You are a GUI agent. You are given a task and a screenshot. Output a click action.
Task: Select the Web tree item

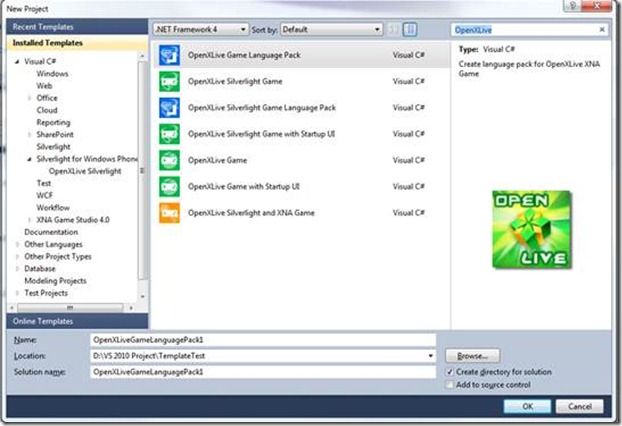click(x=44, y=86)
